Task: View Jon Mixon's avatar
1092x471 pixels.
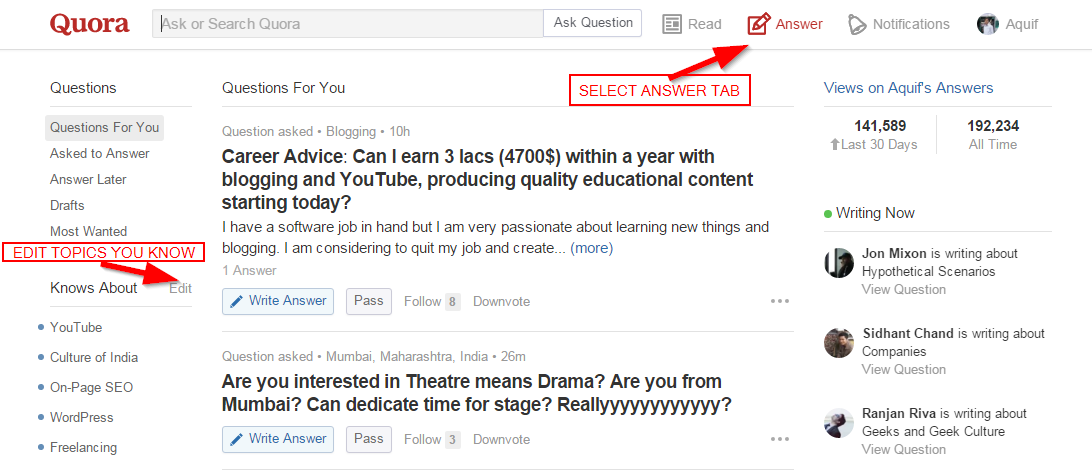Action: point(838,263)
